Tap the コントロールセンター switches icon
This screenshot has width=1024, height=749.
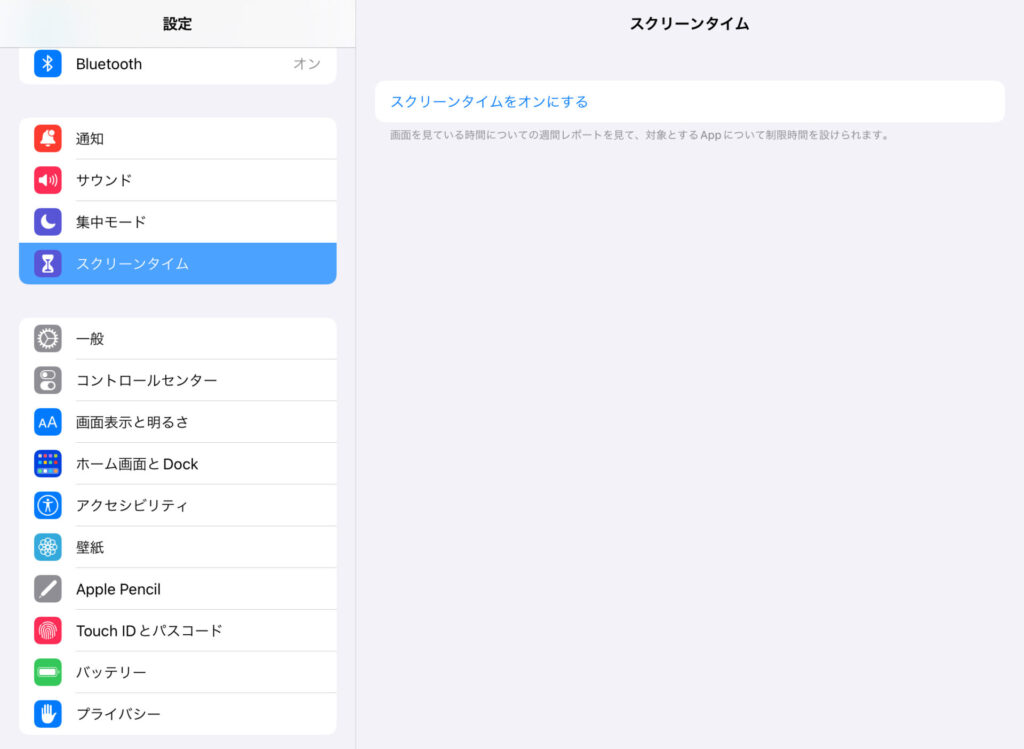[x=48, y=380]
